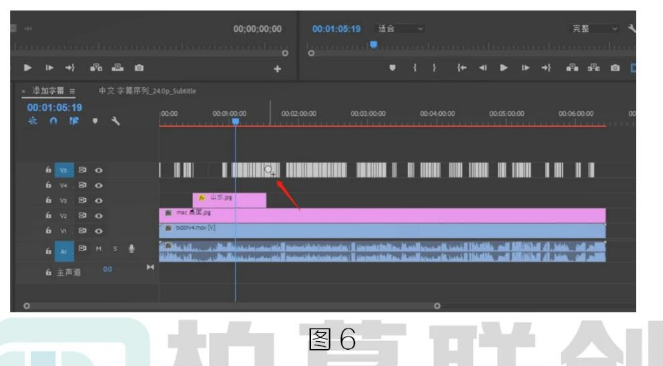Click the source monitor insert button
The image size is (663, 366).
[x=96, y=68]
